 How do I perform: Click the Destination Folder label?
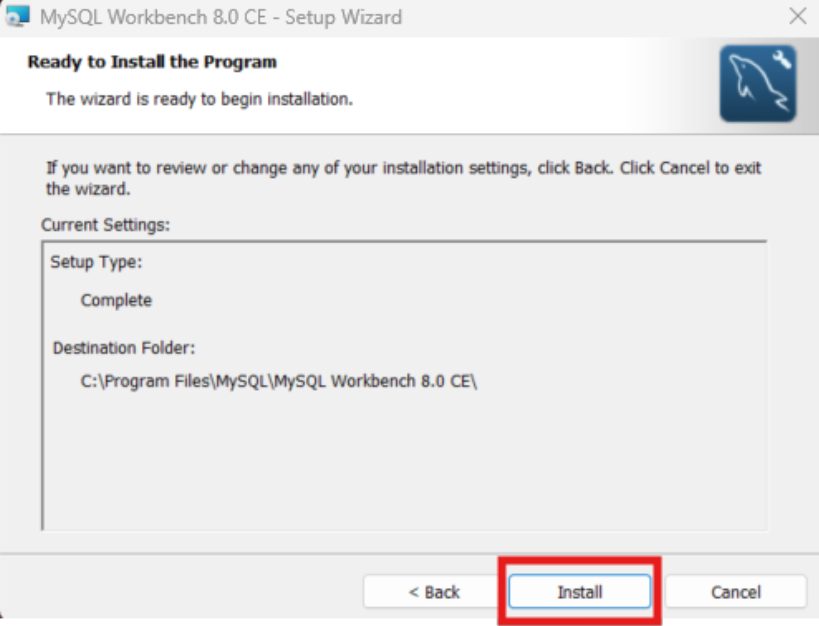coord(124,348)
